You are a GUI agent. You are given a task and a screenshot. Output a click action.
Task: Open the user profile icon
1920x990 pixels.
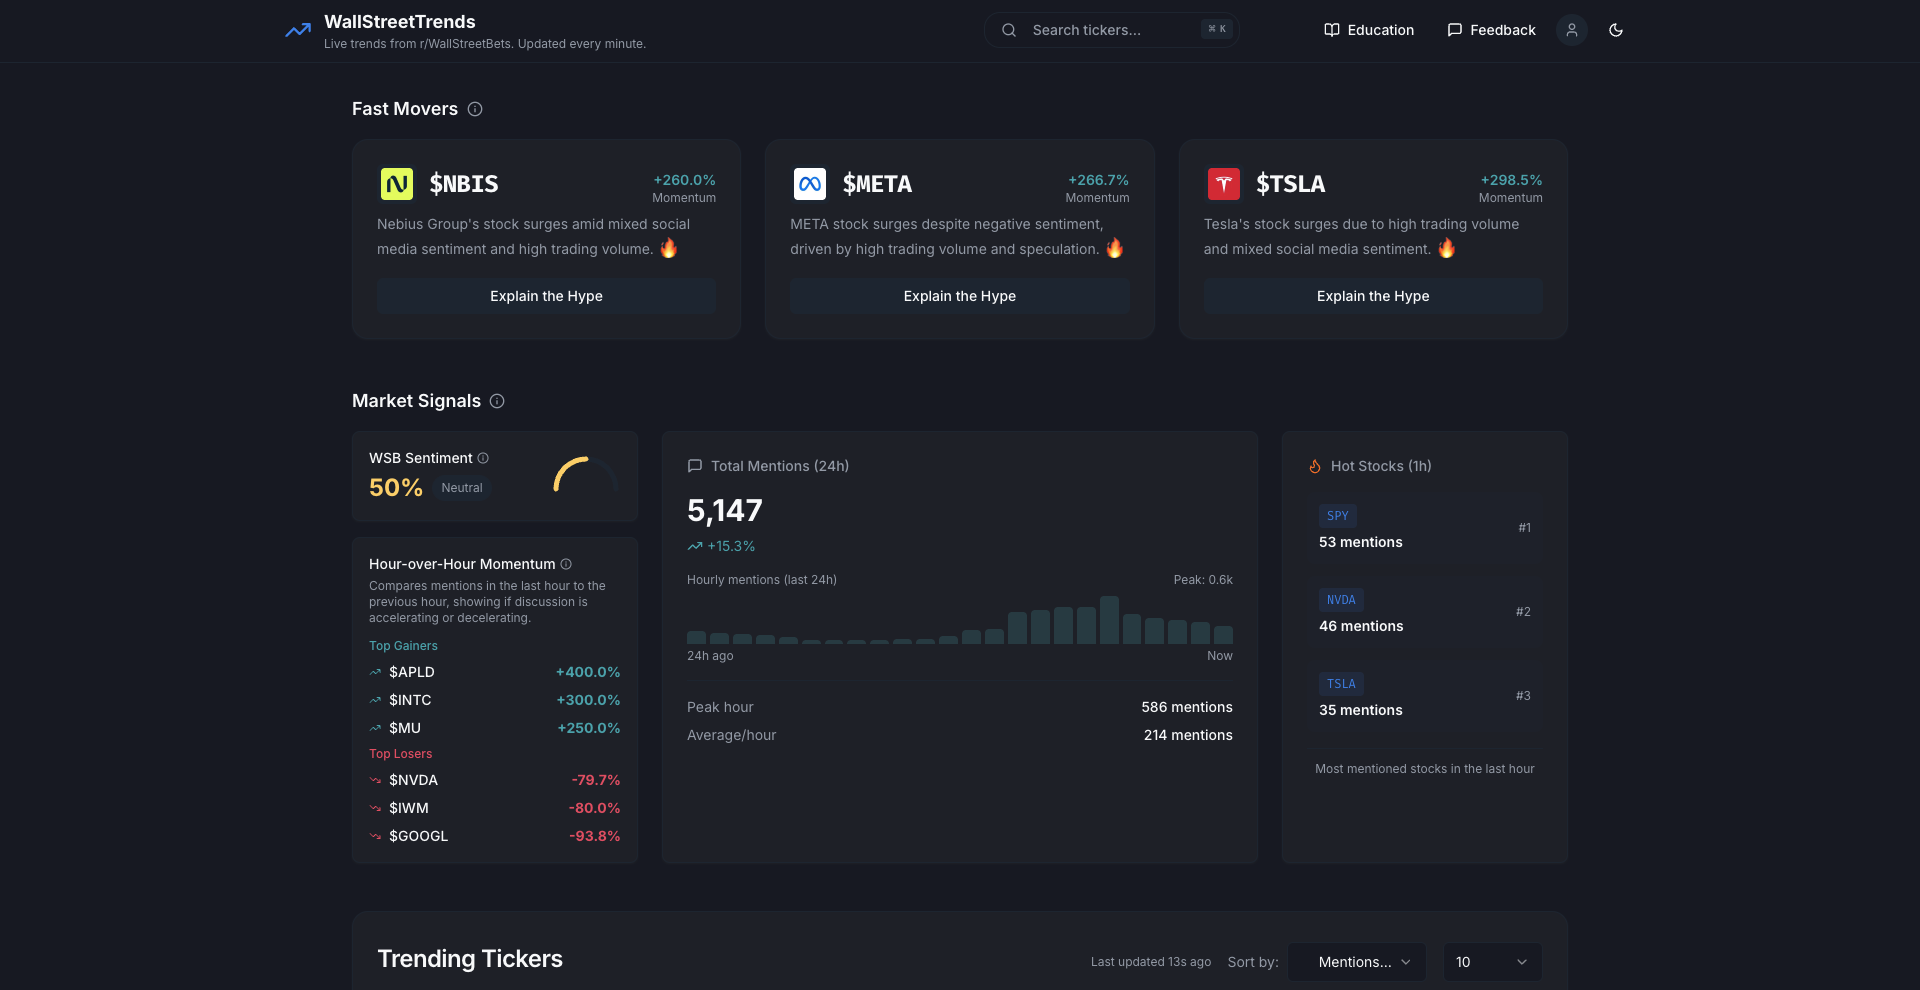coord(1571,30)
